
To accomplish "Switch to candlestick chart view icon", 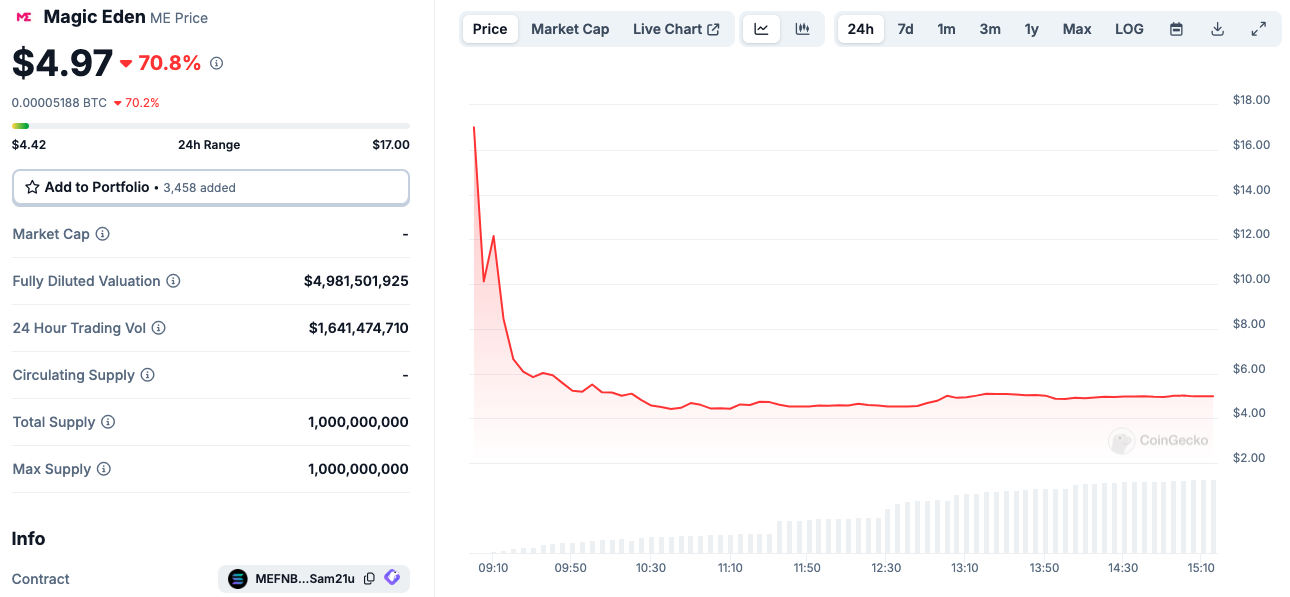I will tap(802, 29).
